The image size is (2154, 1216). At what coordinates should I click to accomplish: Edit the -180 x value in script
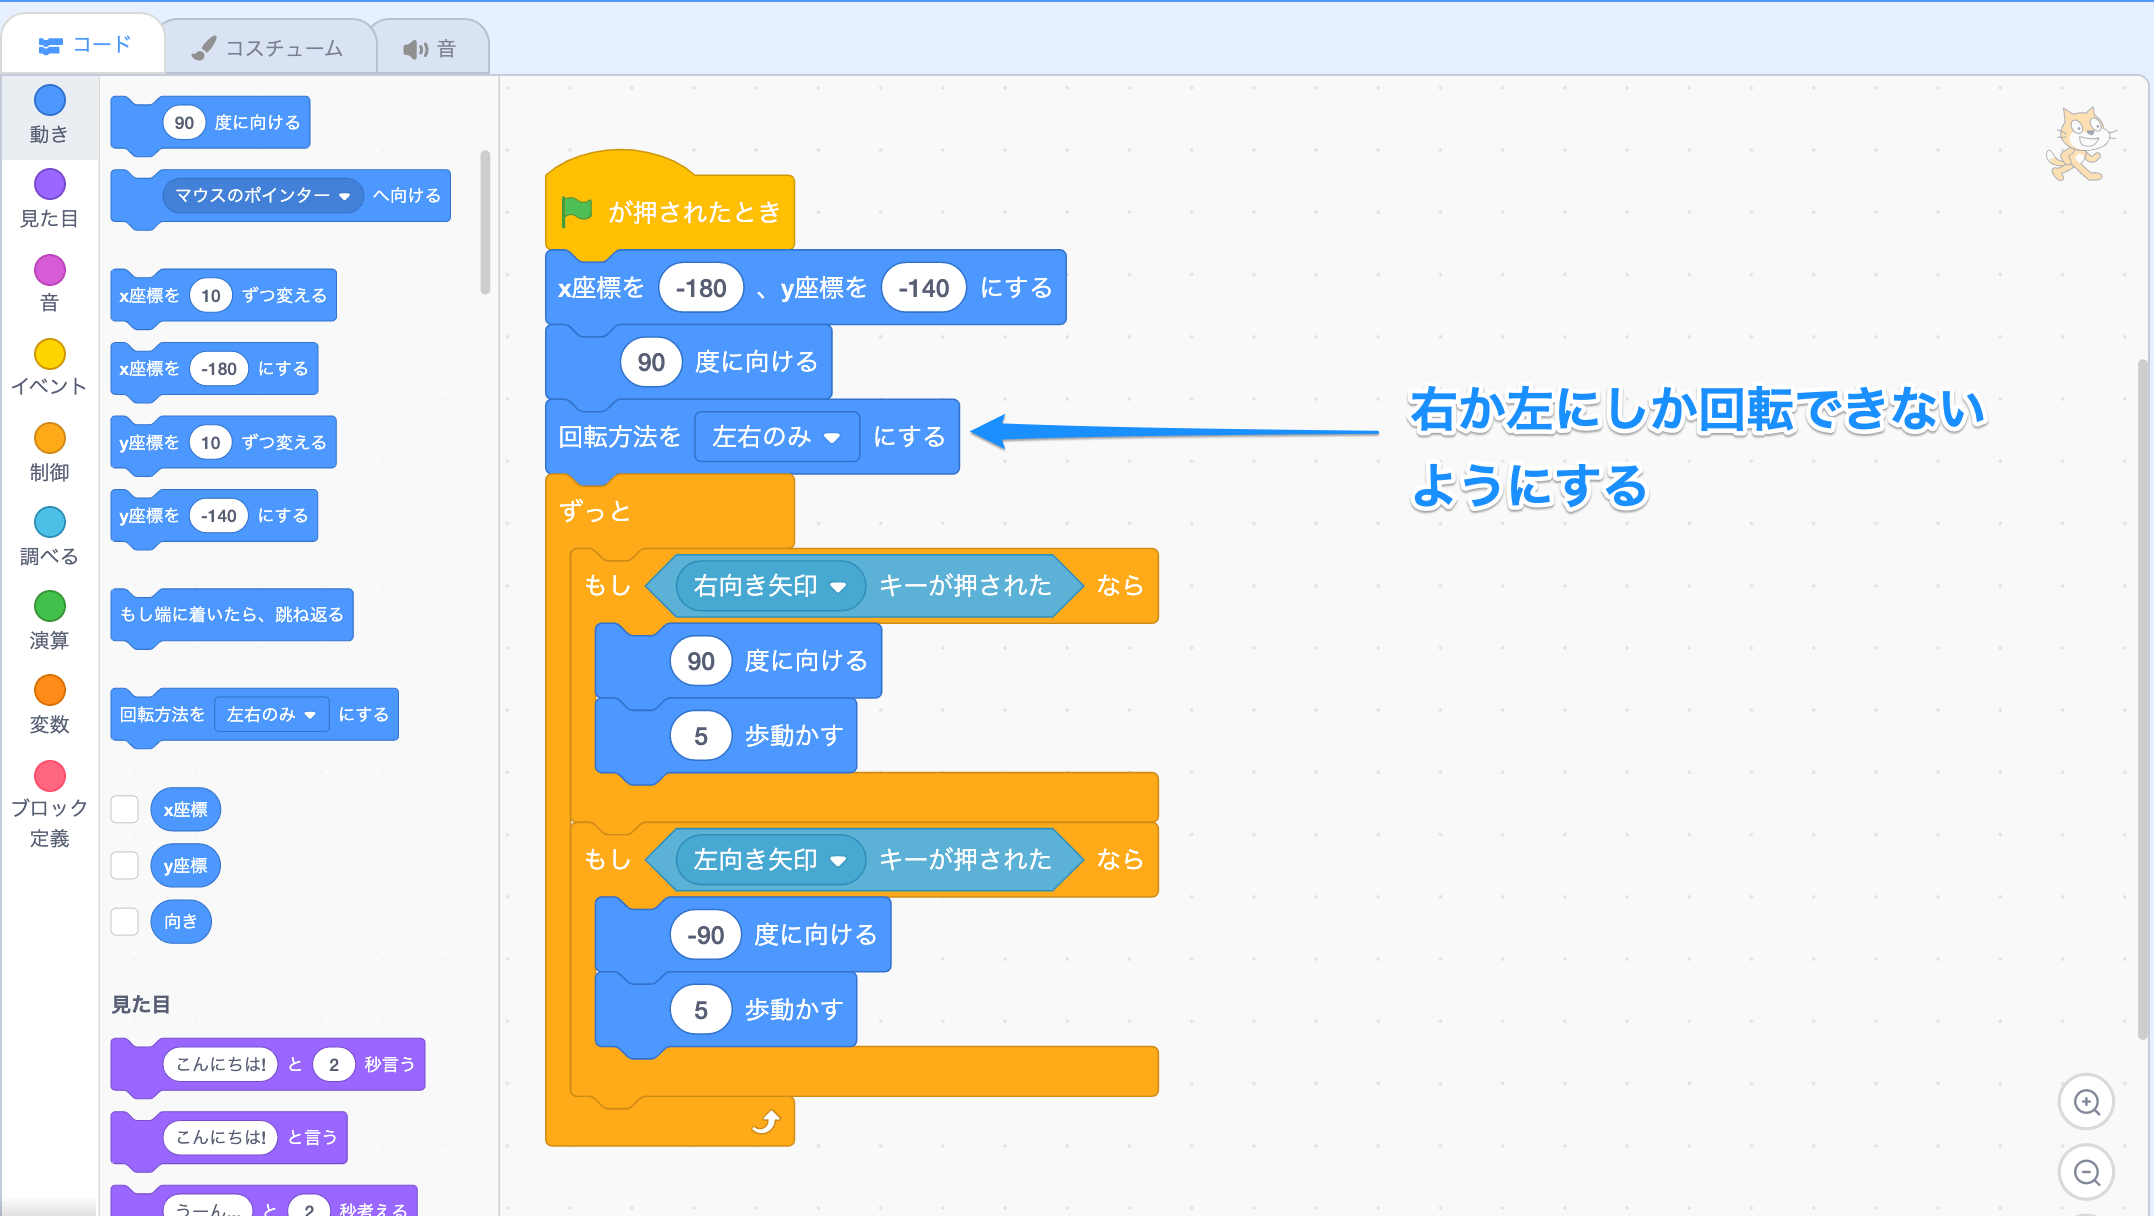point(701,288)
